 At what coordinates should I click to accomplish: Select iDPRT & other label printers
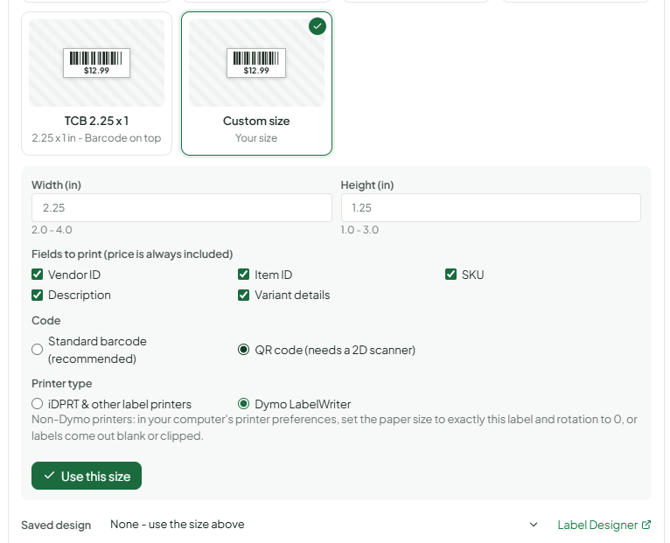(37, 404)
